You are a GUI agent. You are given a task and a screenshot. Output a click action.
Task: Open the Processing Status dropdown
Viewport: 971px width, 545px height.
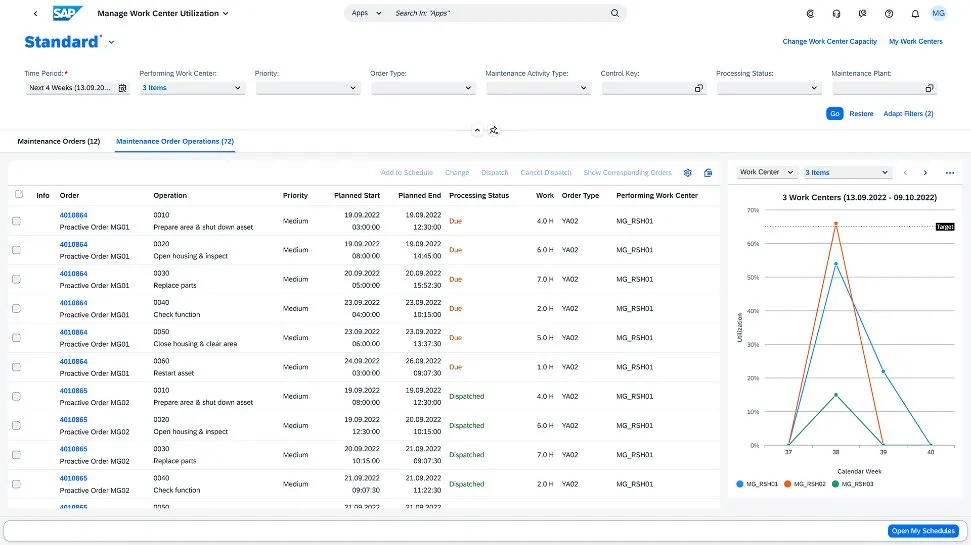(x=814, y=88)
